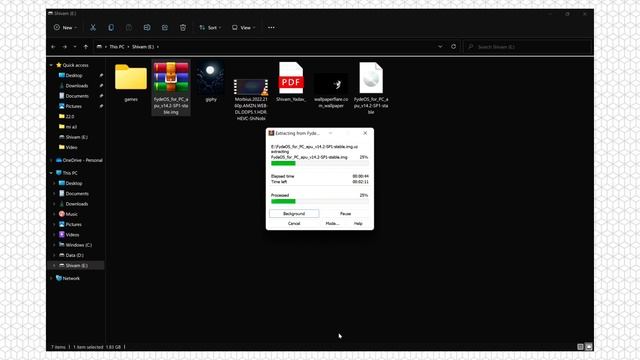Expand the Windows (C:) tree arrow
640x360 pixels.
coord(54,245)
